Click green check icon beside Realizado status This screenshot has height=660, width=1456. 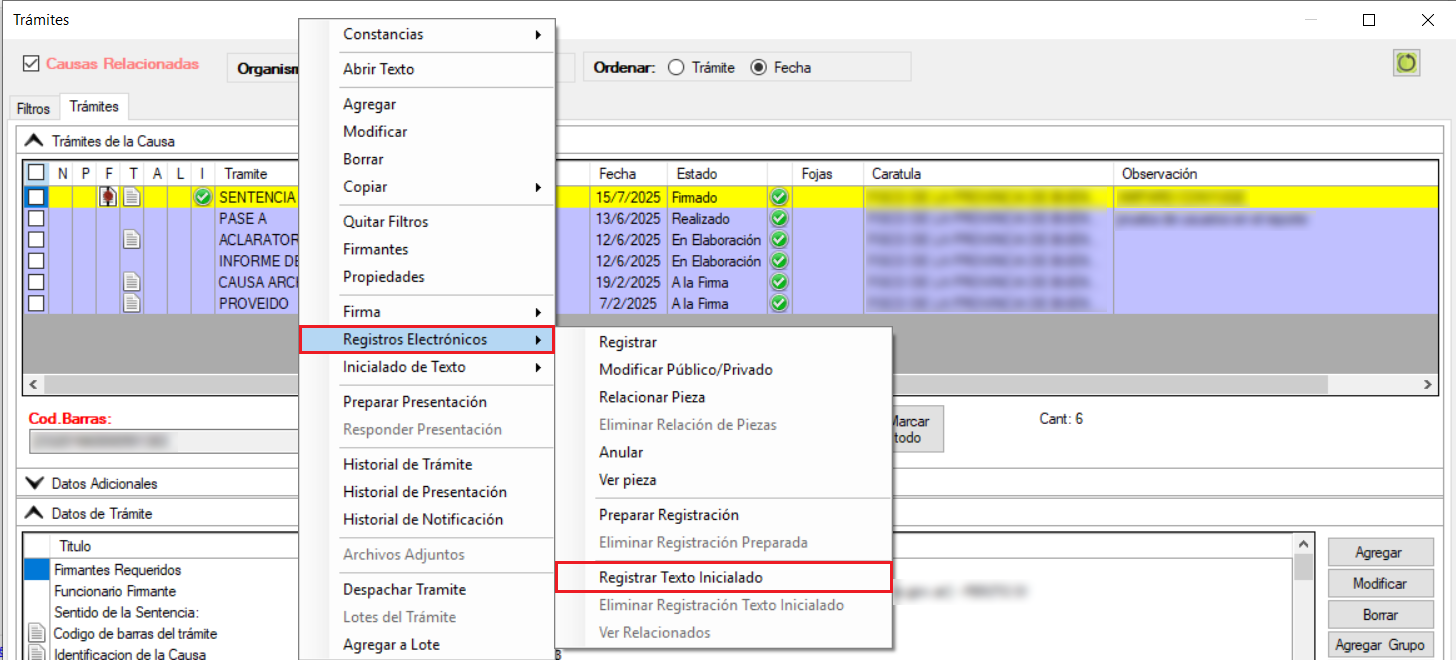780,218
